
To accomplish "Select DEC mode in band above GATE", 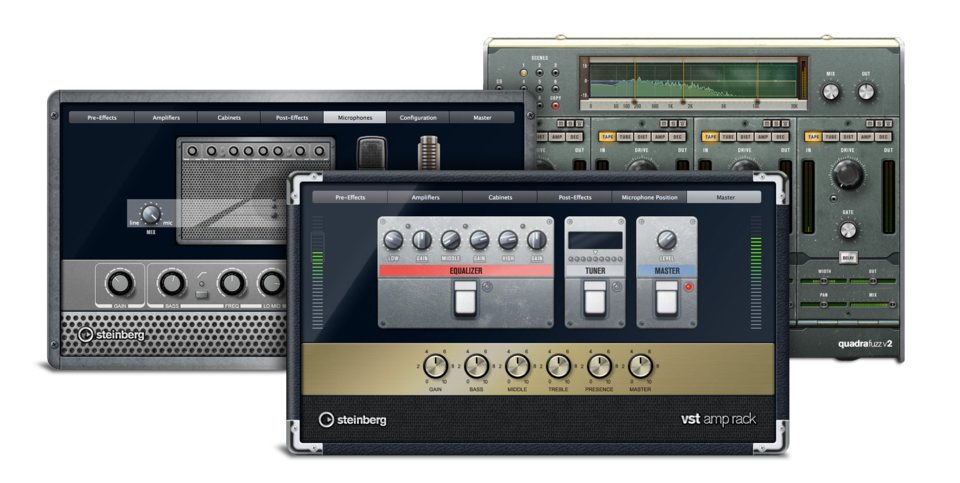I will click(883, 137).
